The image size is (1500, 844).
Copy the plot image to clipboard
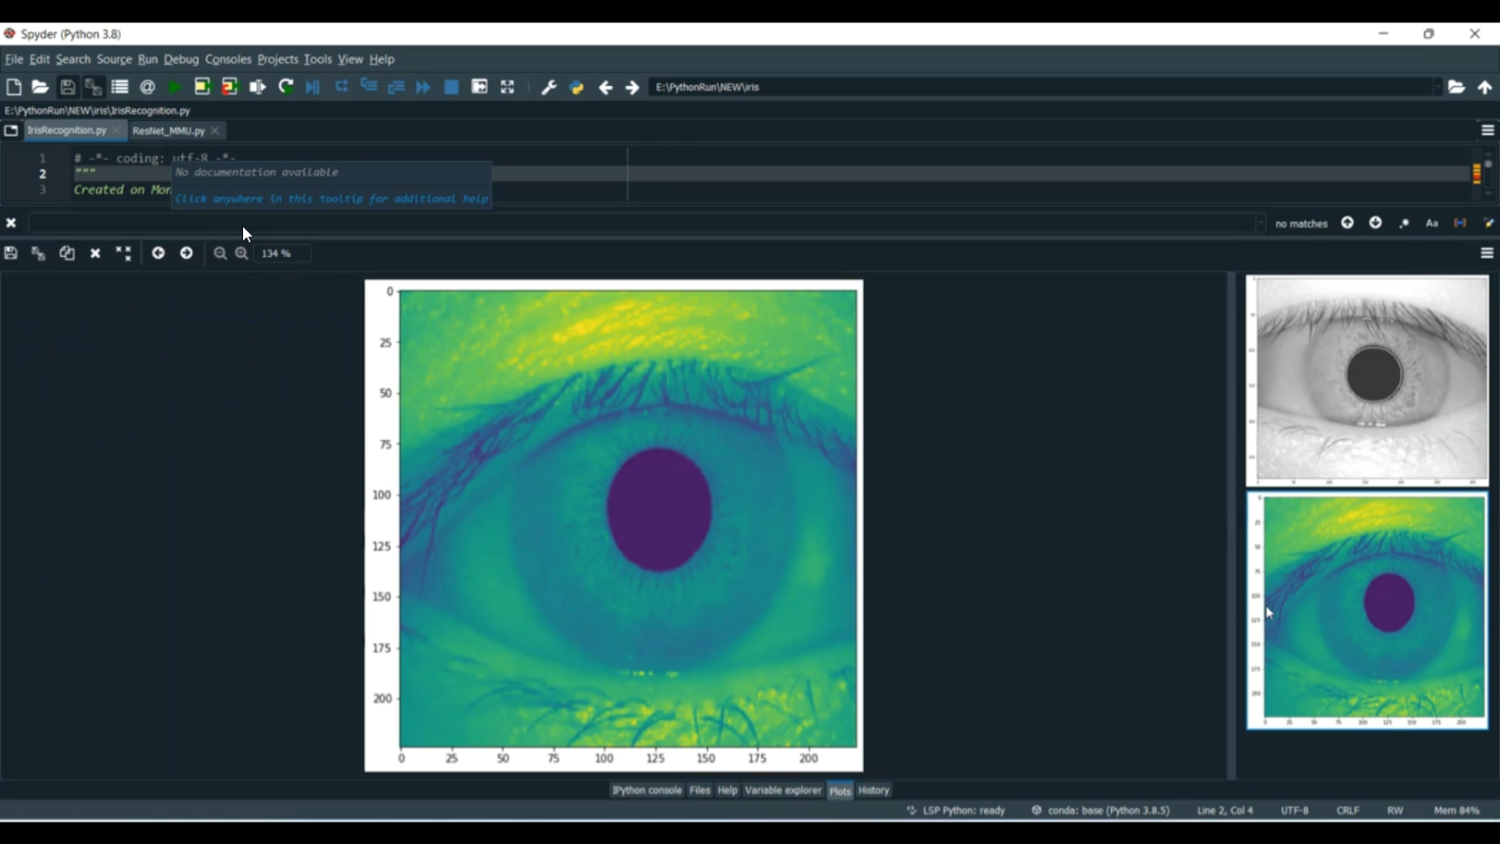[67, 253]
